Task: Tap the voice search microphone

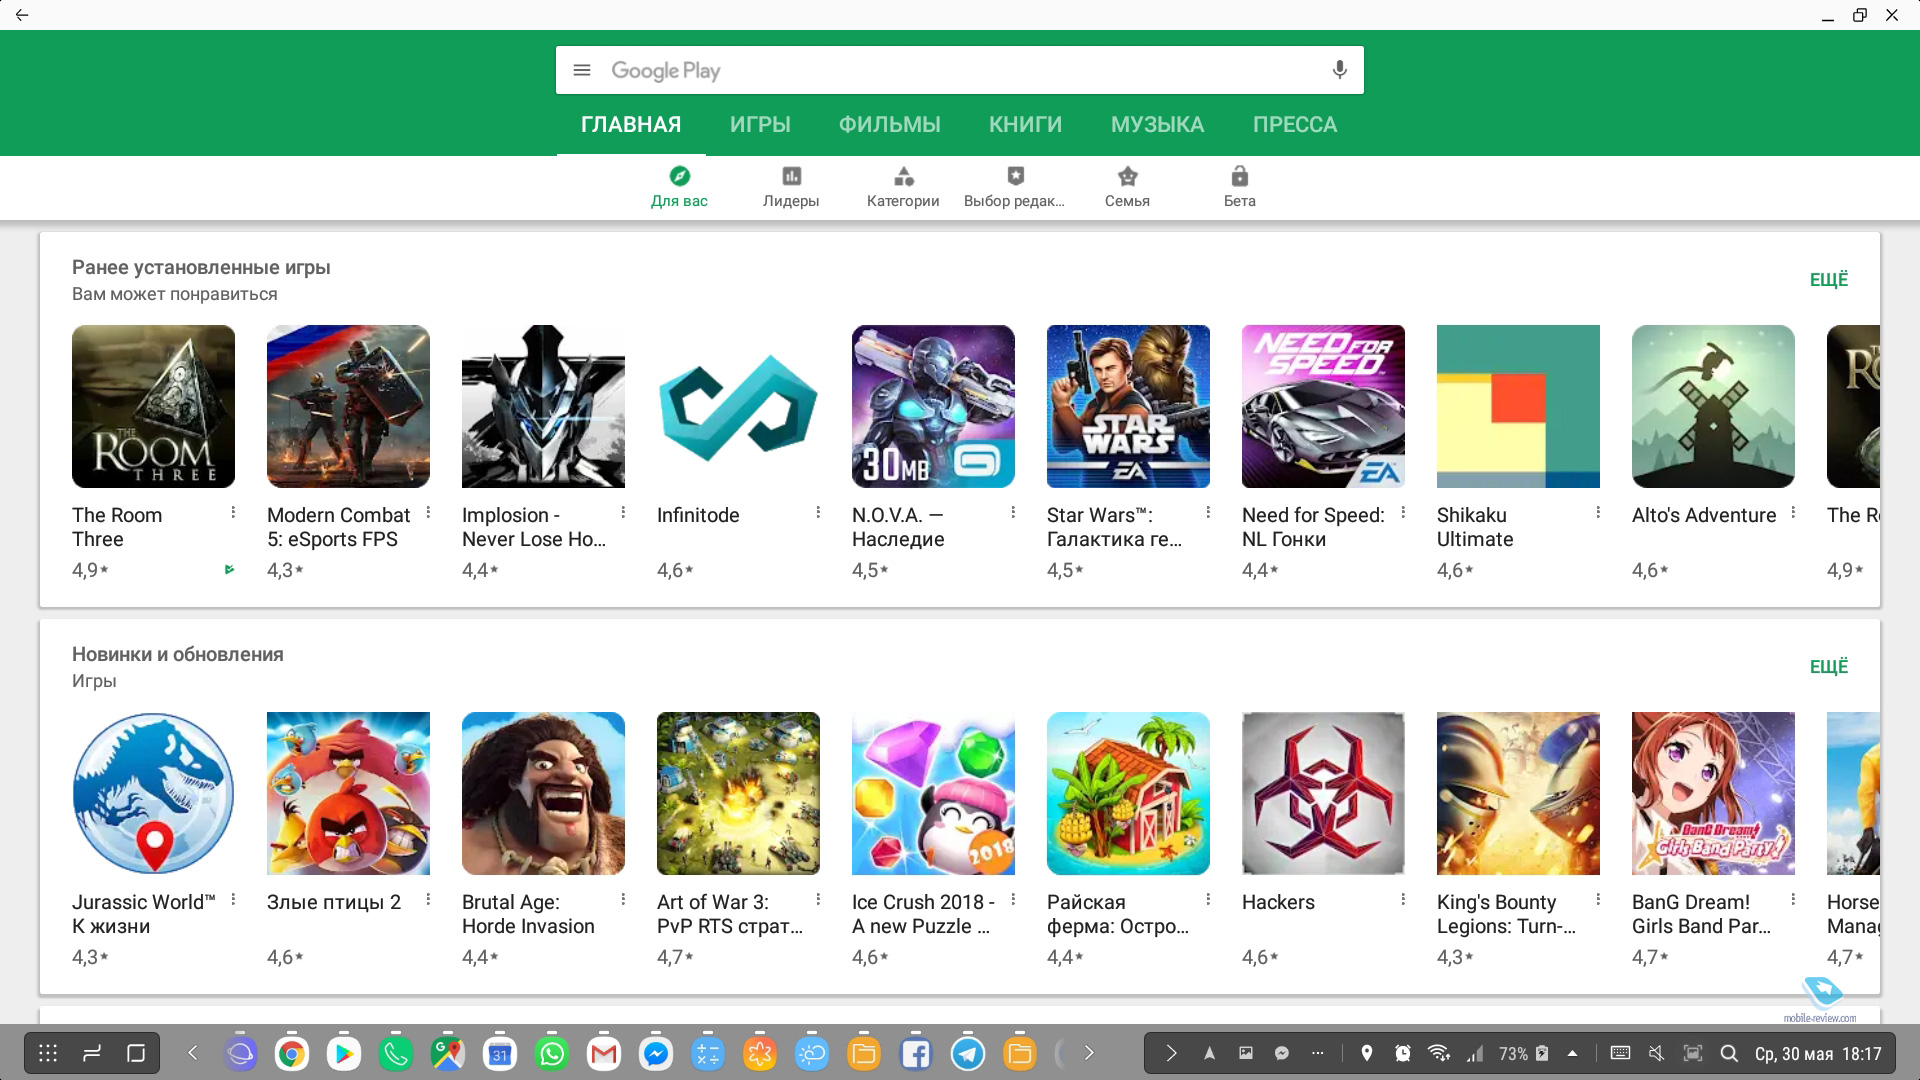Action: [1340, 70]
